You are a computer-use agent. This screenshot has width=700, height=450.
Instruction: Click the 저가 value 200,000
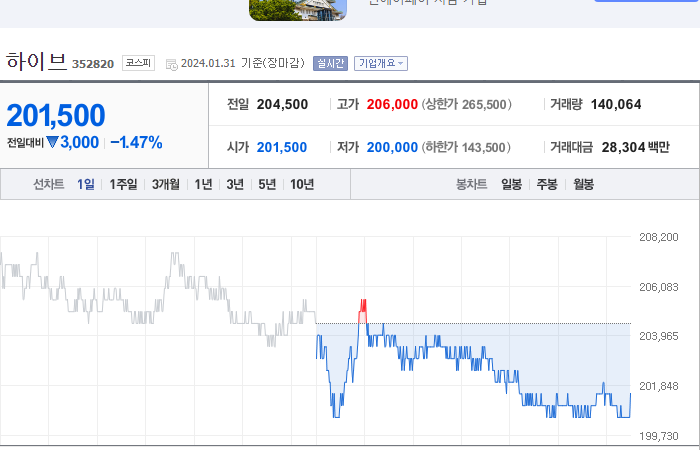[392, 147]
